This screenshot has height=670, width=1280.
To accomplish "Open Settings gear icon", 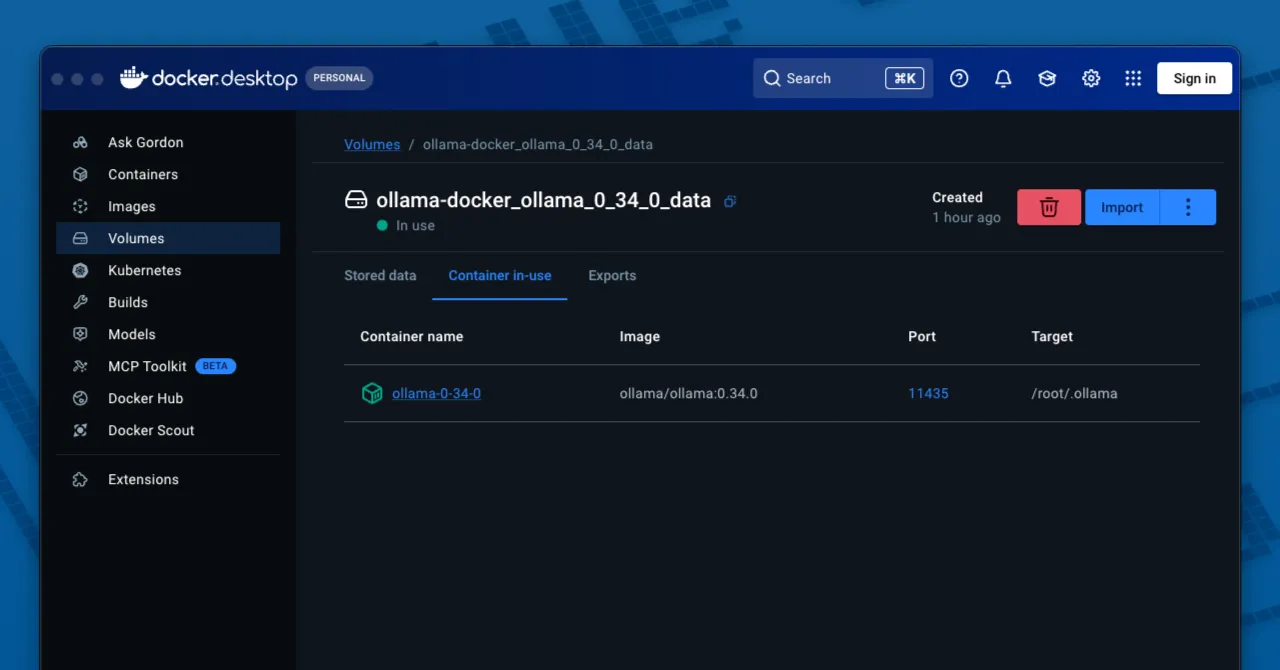I will (x=1091, y=78).
